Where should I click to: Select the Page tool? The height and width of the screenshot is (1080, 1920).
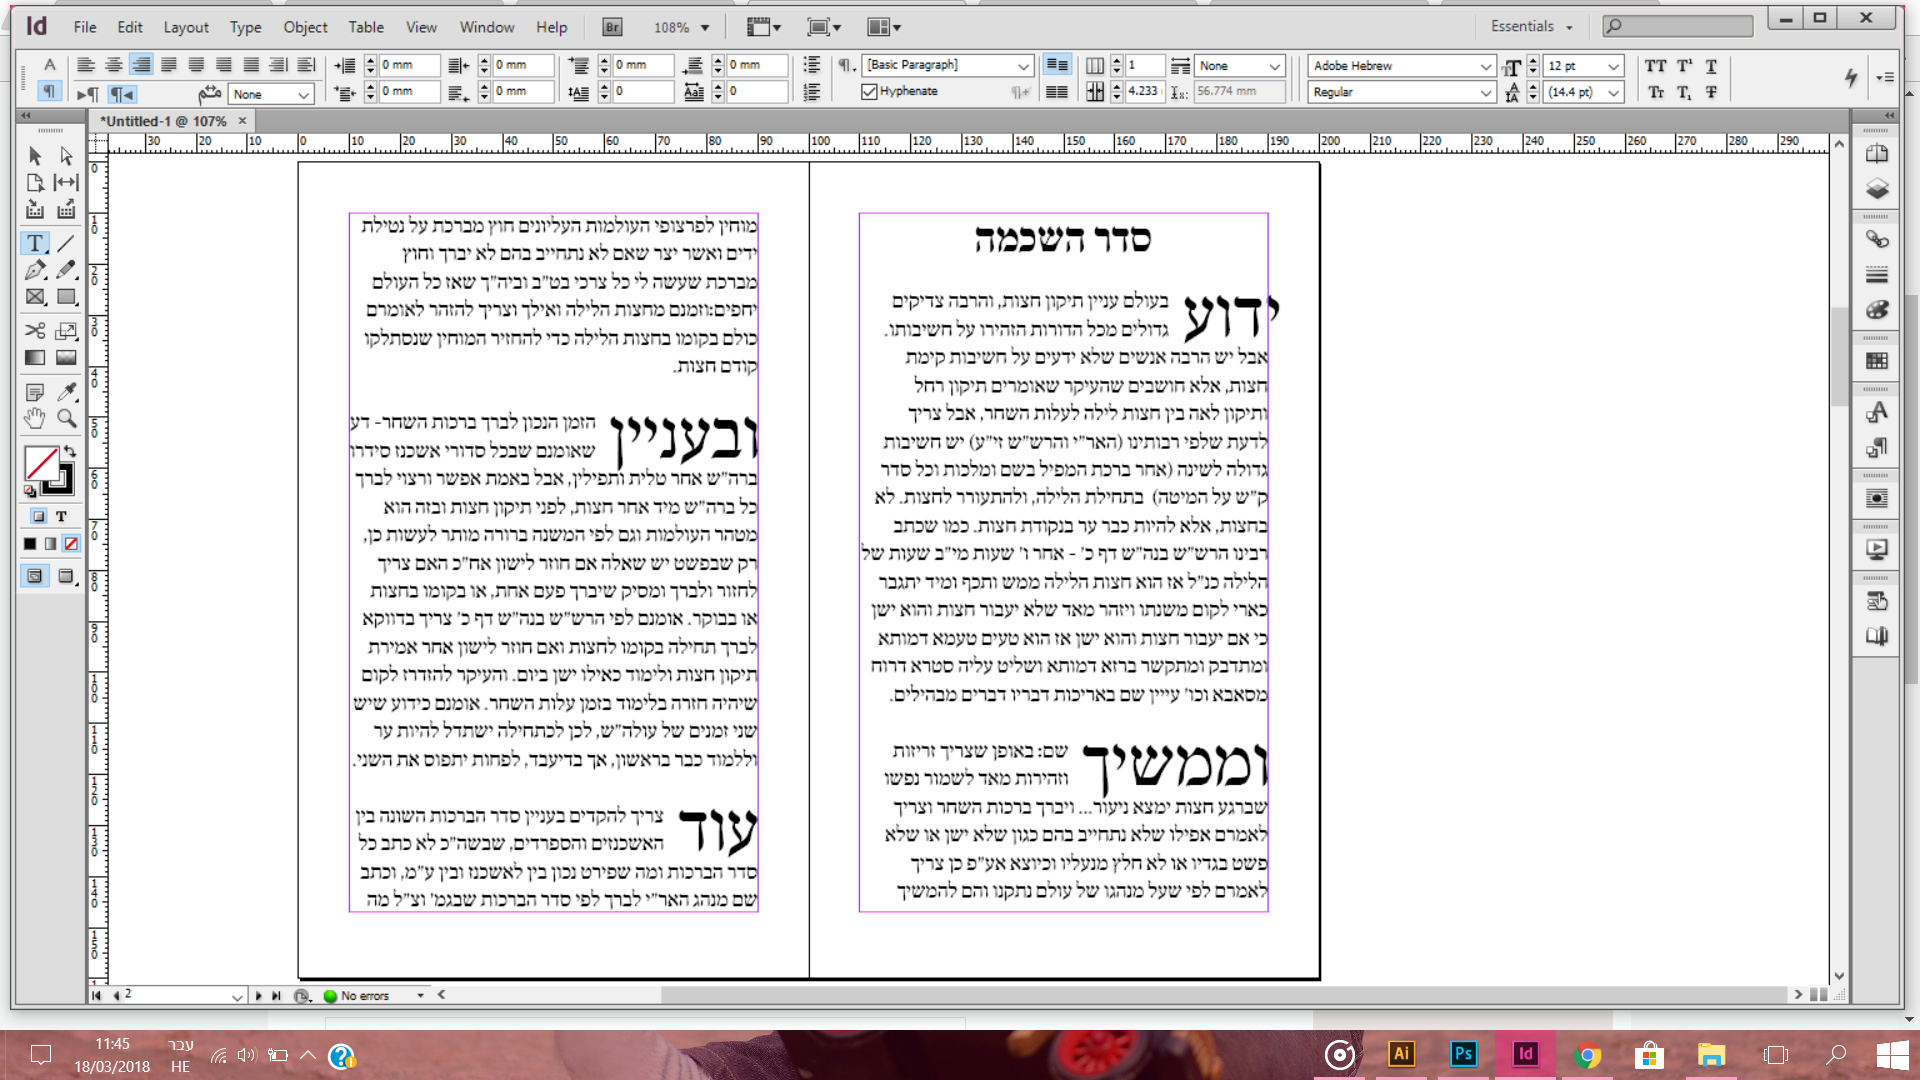(x=35, y=183)
